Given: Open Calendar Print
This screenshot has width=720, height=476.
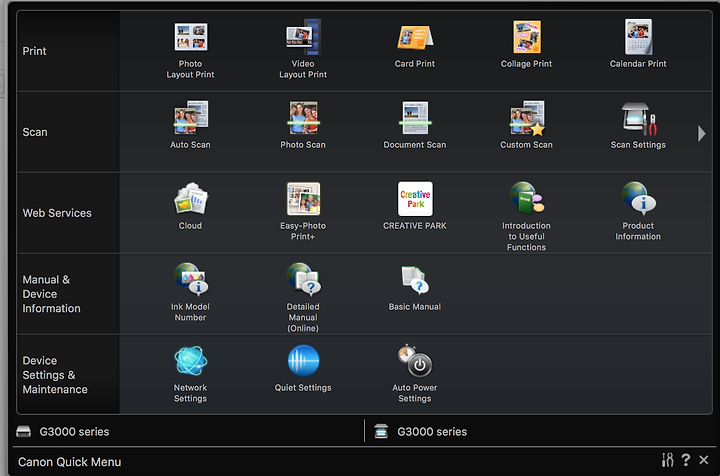Looking at the screenshot, I should (638, 45).
